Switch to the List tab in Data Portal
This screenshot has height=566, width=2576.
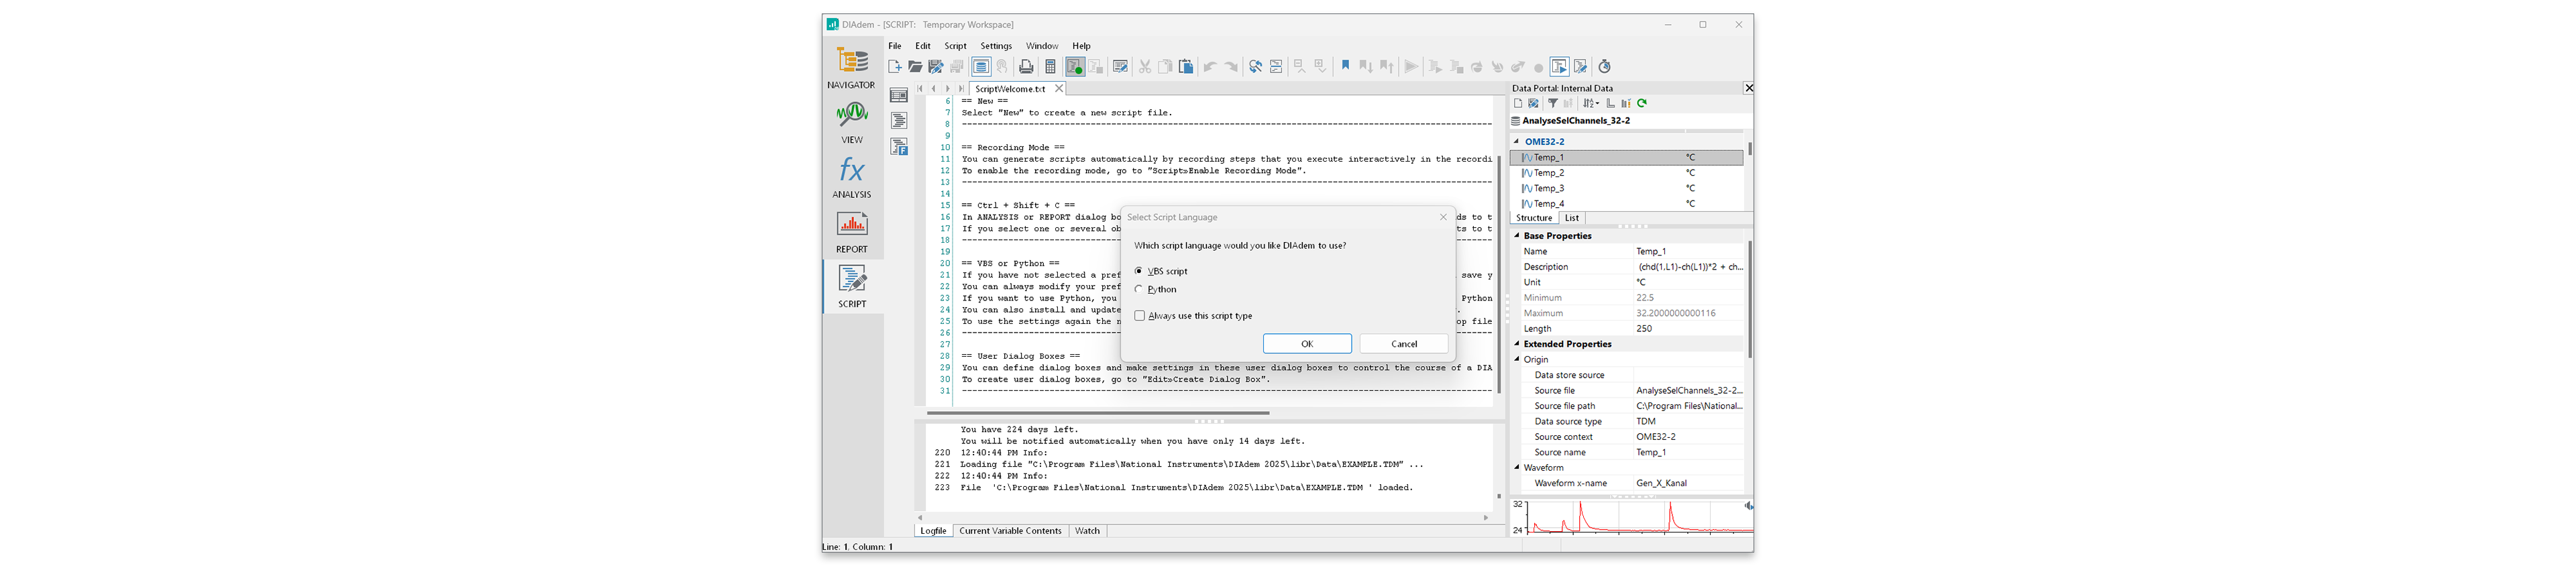point(1572,218)
